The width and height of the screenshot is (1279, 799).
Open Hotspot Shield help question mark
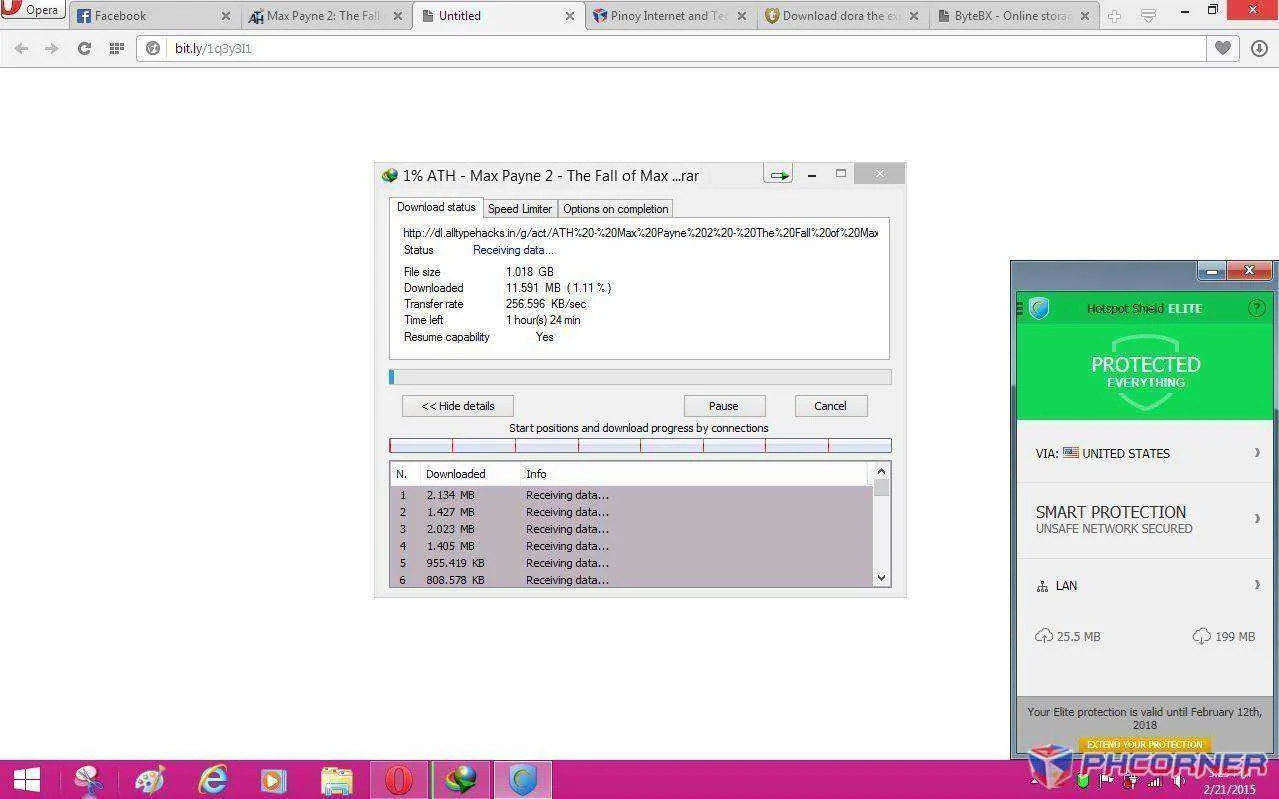(x=1256, y=308)
